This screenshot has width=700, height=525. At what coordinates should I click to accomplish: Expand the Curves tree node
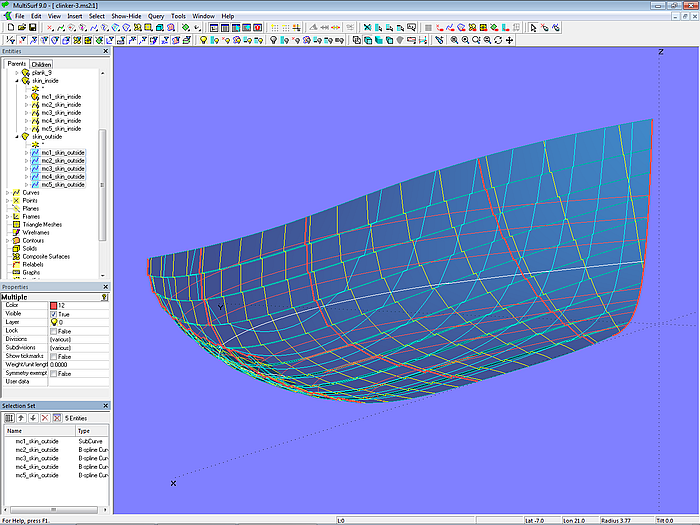tap(8, 192)
